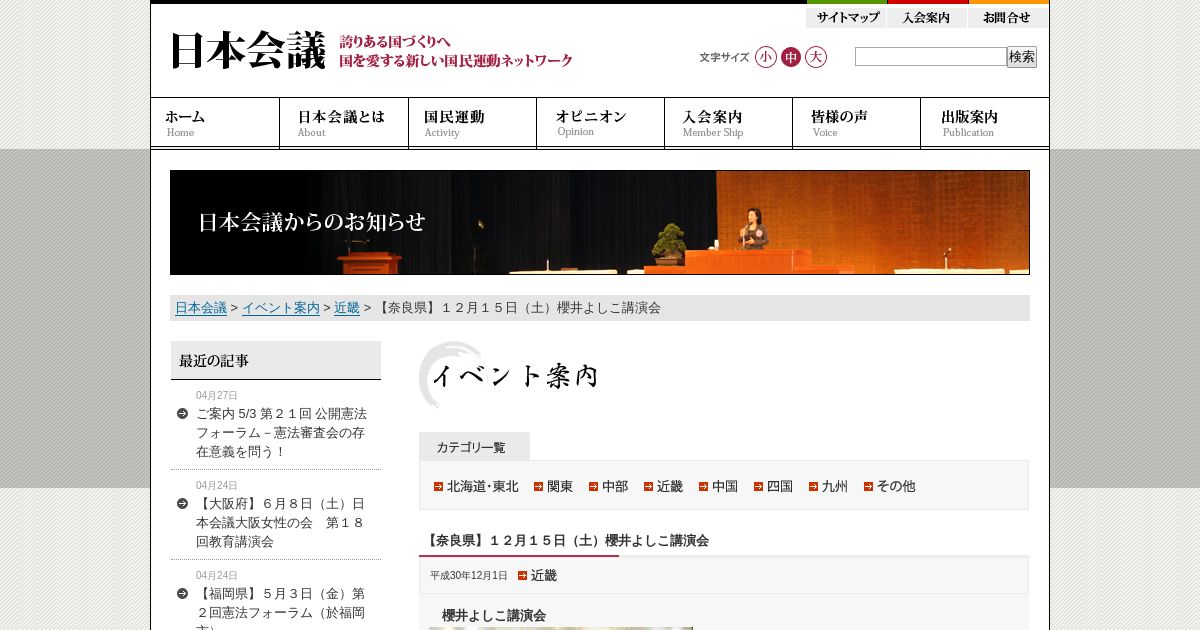Click arrow icon next to 中部

pos(594,487)
